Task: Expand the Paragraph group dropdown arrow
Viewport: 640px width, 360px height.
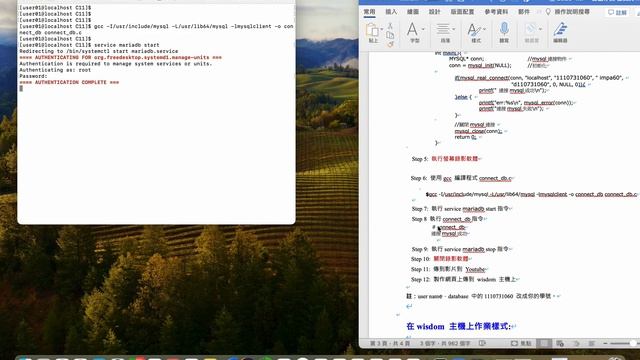Action: pyautogui.click(x=453, y=29)
